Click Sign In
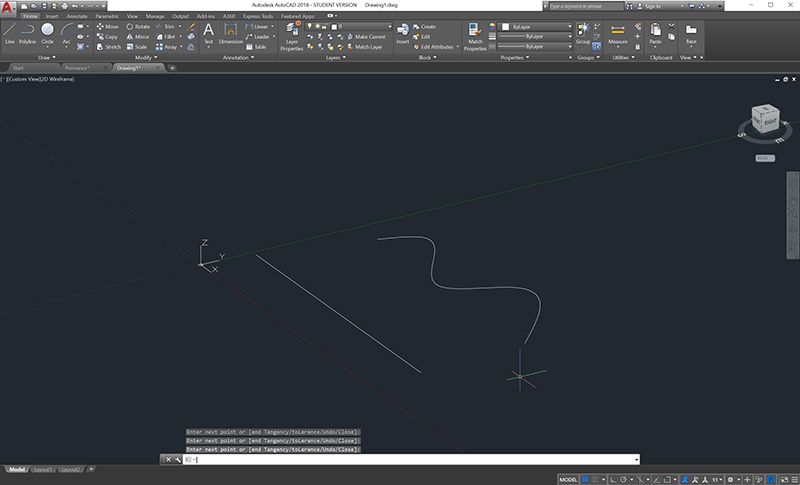The image size is (800, 485). (x=649, y=6)
